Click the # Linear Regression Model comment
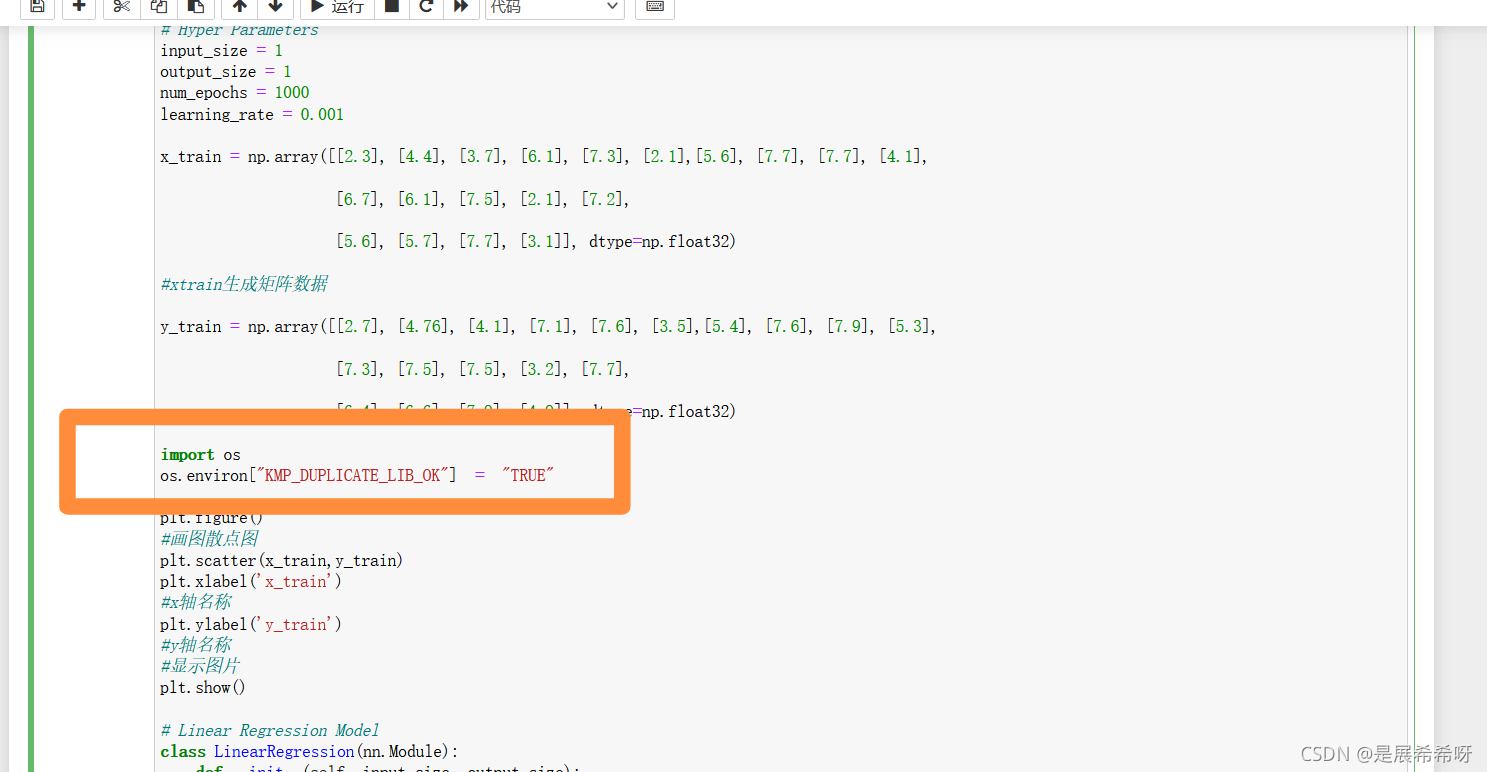Viewport: 1487px width, 772px height. (270, 731)
